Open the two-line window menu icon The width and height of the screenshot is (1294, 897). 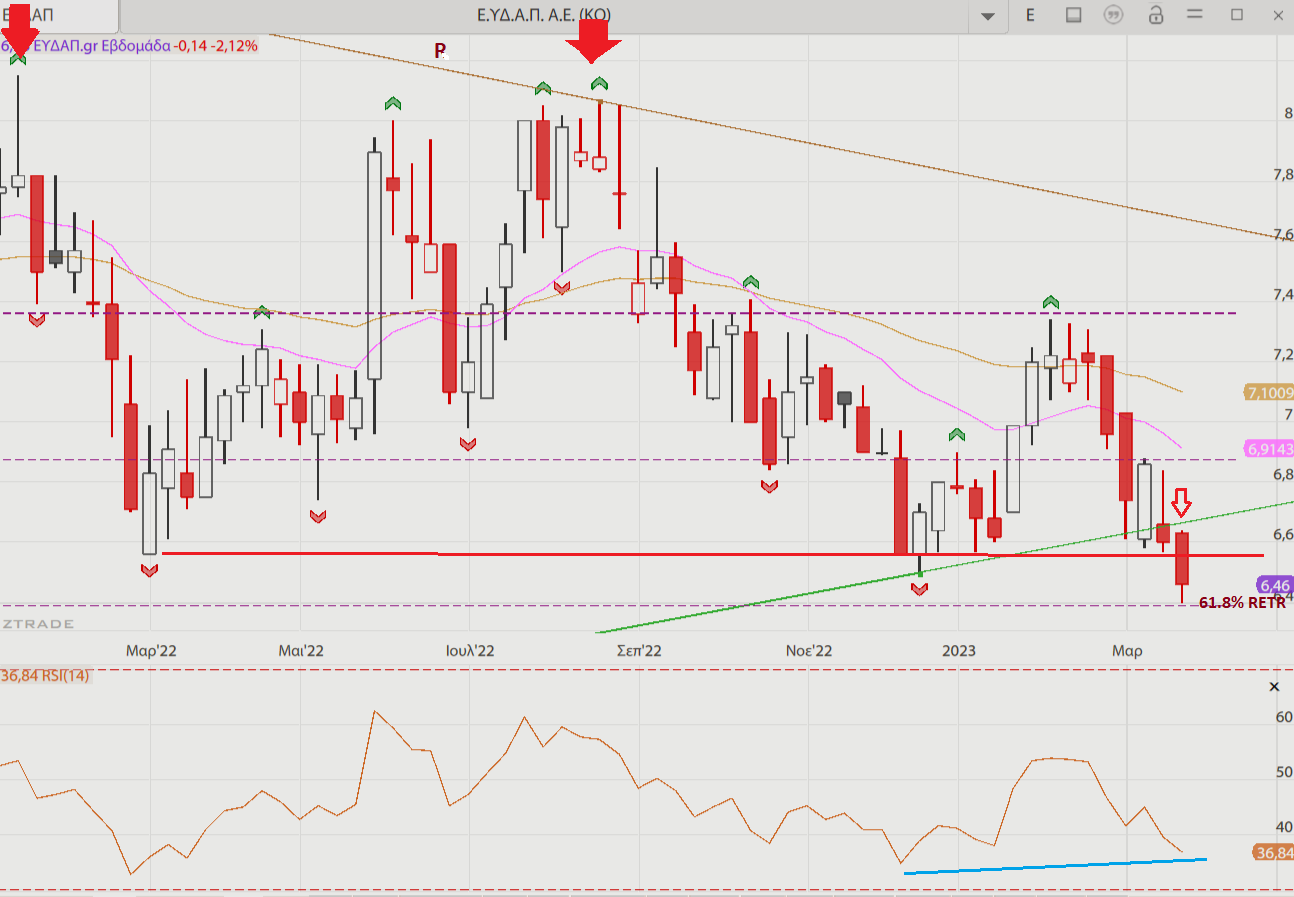(x=1193, y=14)
